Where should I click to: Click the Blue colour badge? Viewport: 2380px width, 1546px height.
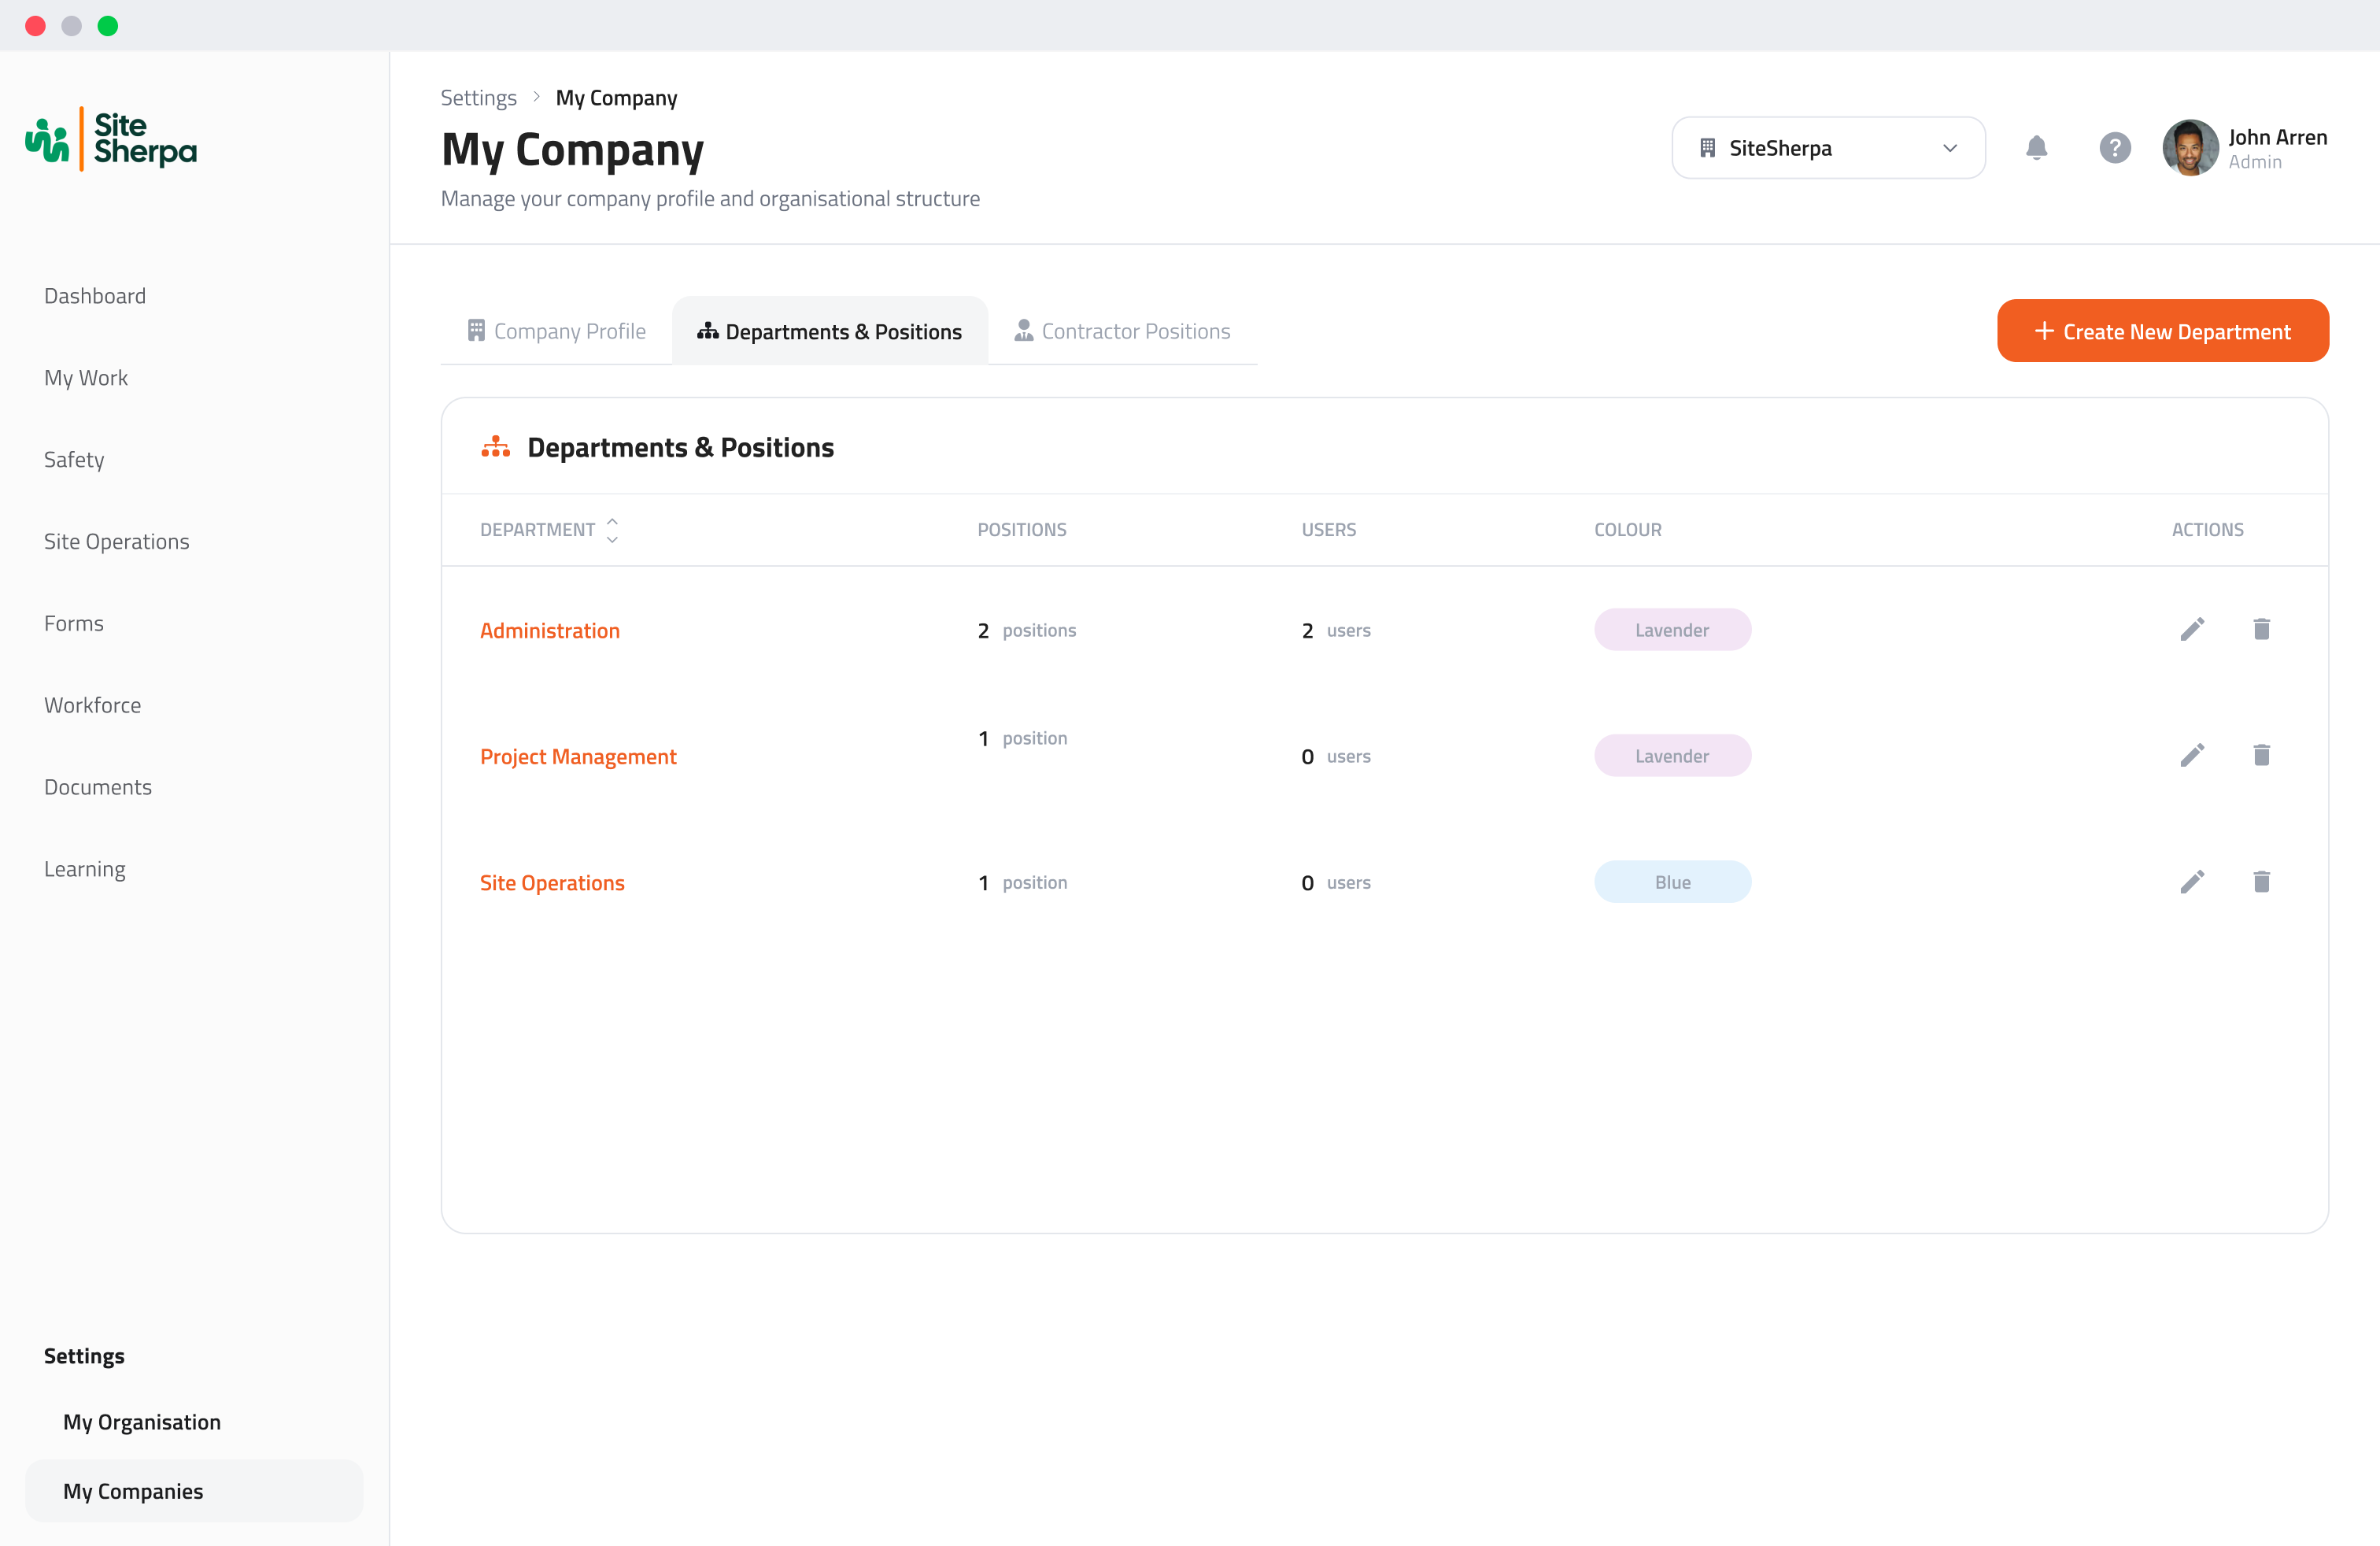click(1672, 882)
